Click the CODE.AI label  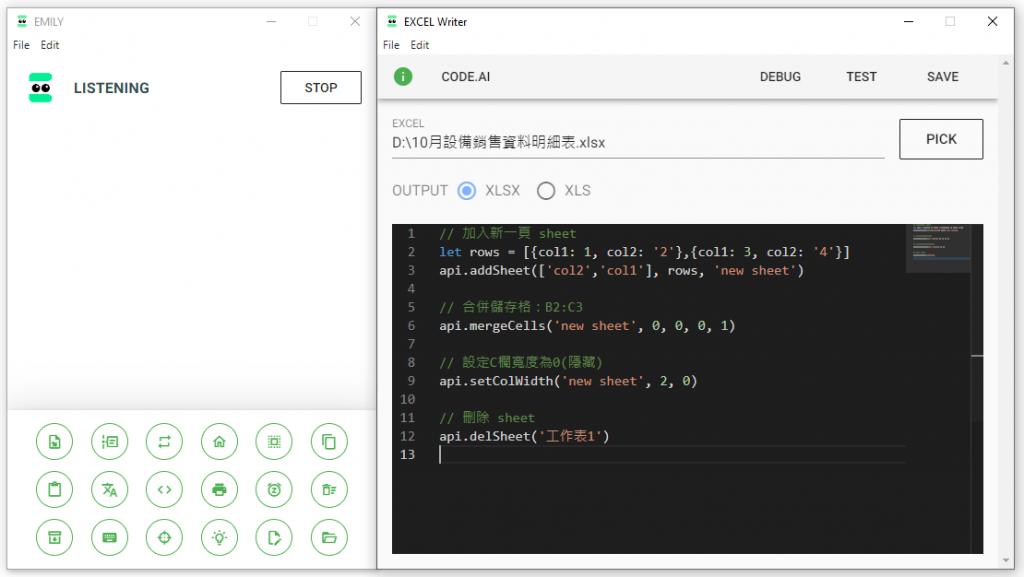pyautogui.click(x=466, y=76)
